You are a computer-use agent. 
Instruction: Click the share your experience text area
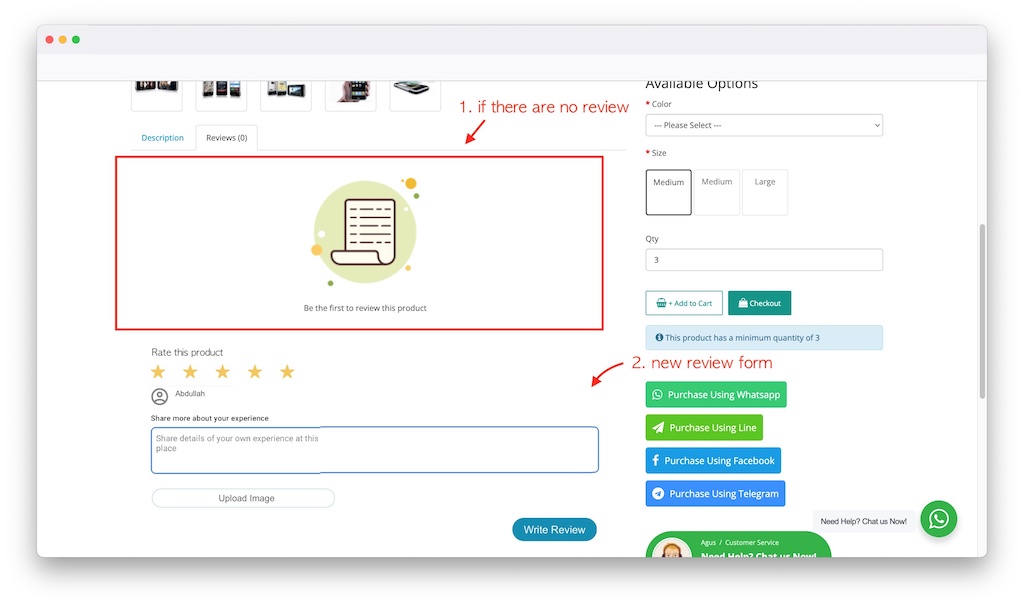pyautogui.click(x=374, y=449)
